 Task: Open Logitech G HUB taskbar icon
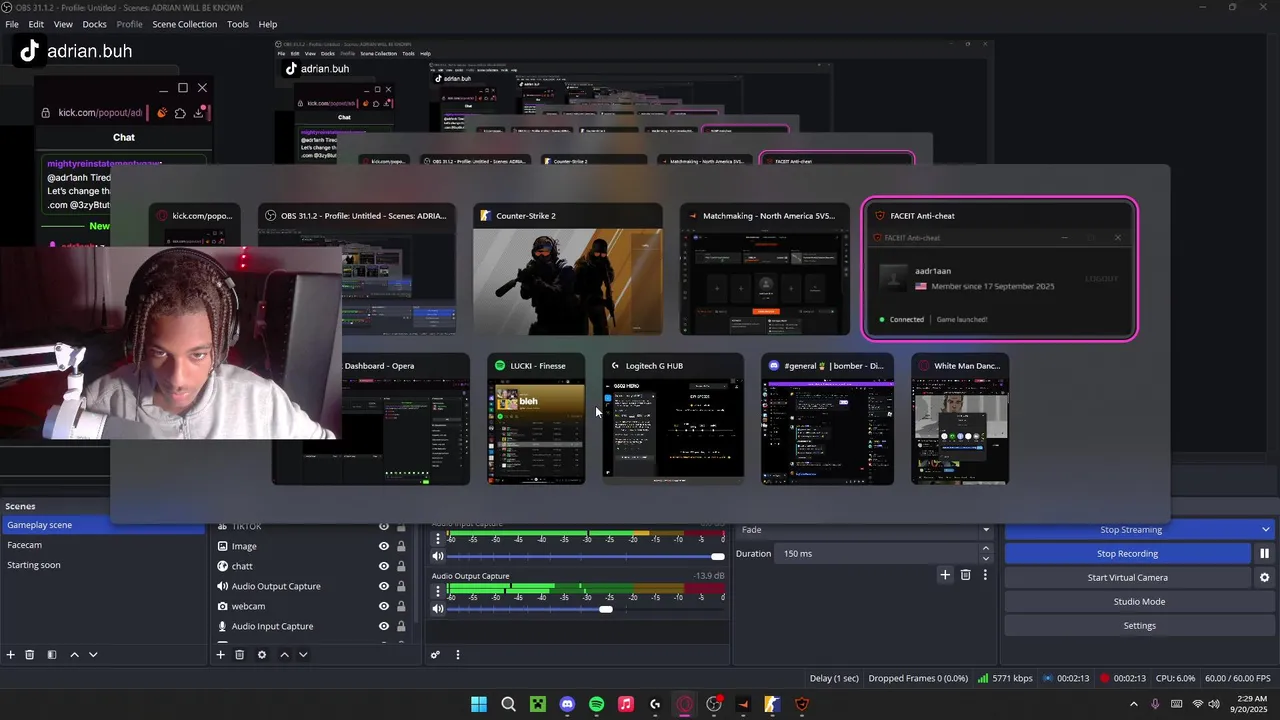coord(655,704)
